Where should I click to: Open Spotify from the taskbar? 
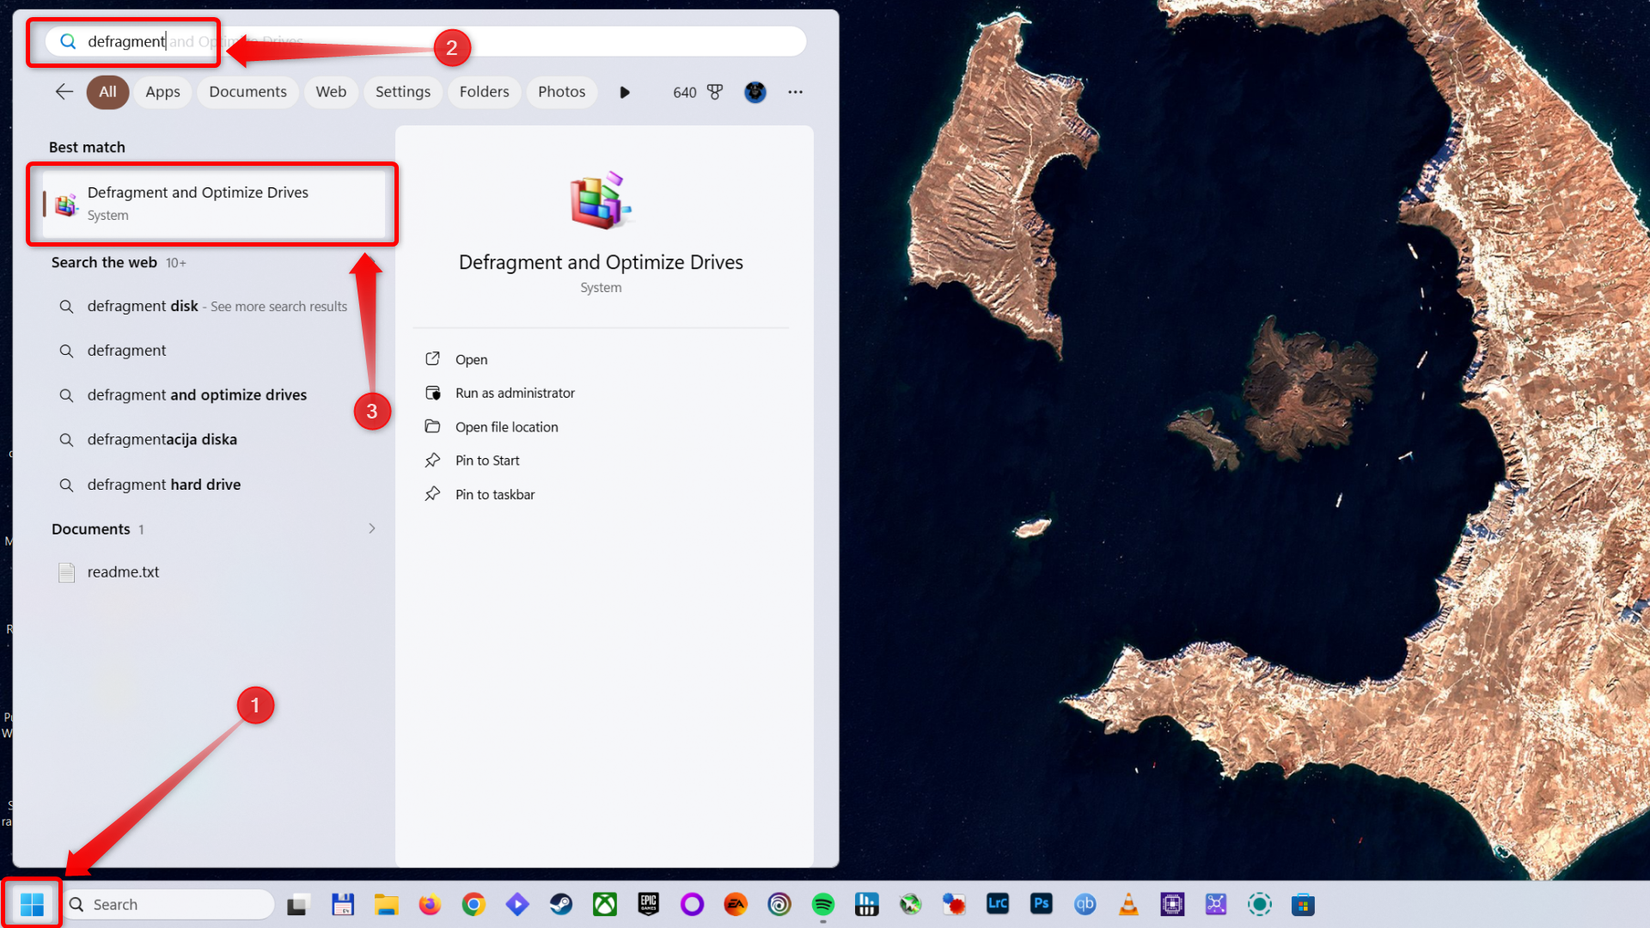[822, 904]
